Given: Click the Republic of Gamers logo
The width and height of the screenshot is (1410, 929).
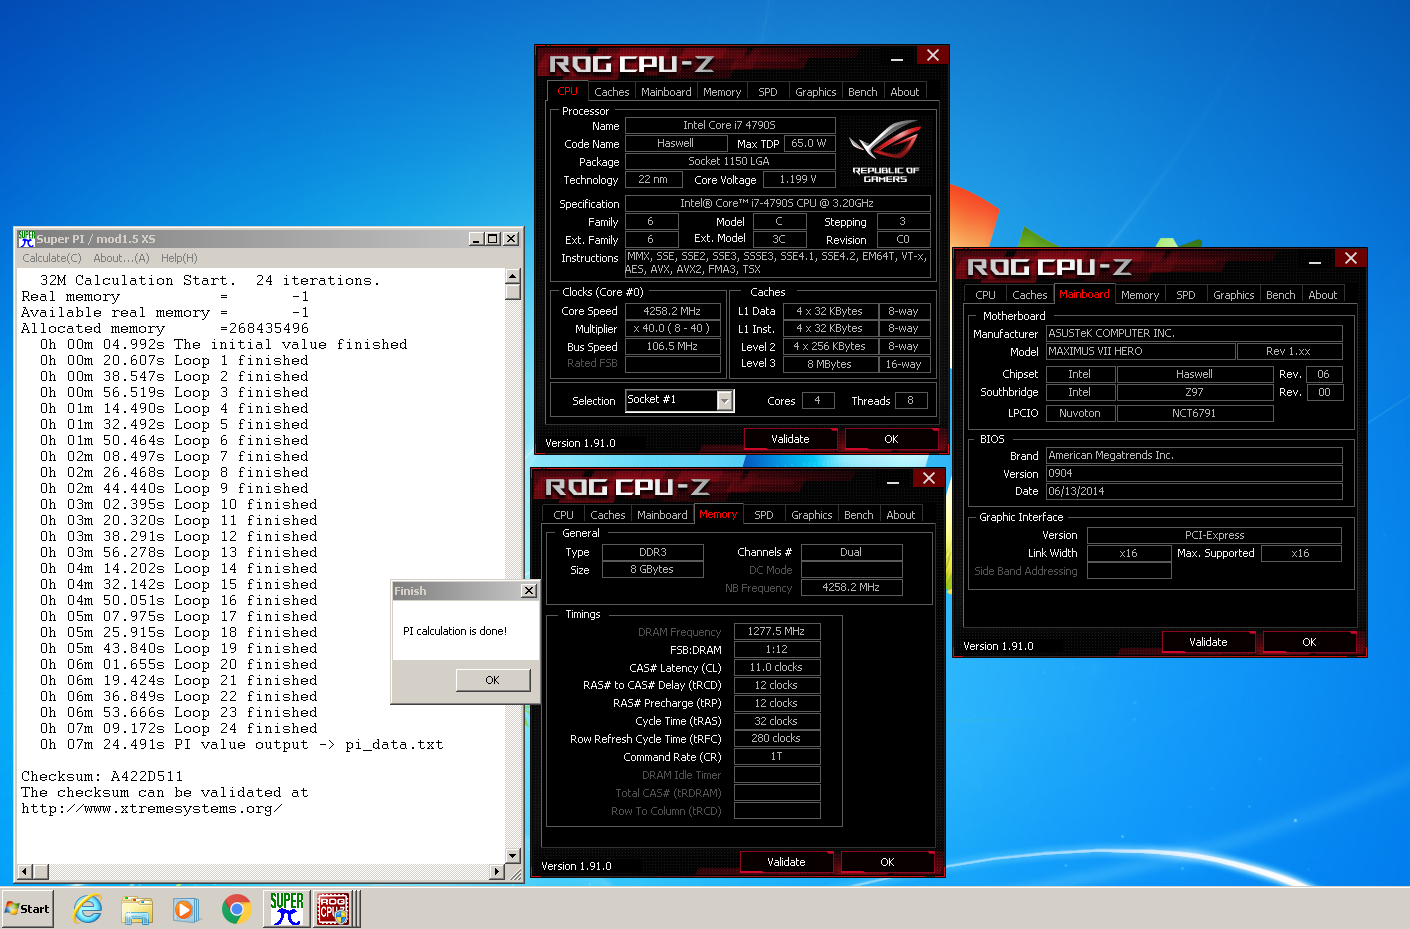Looking at the screenshot, I should 885,152.
